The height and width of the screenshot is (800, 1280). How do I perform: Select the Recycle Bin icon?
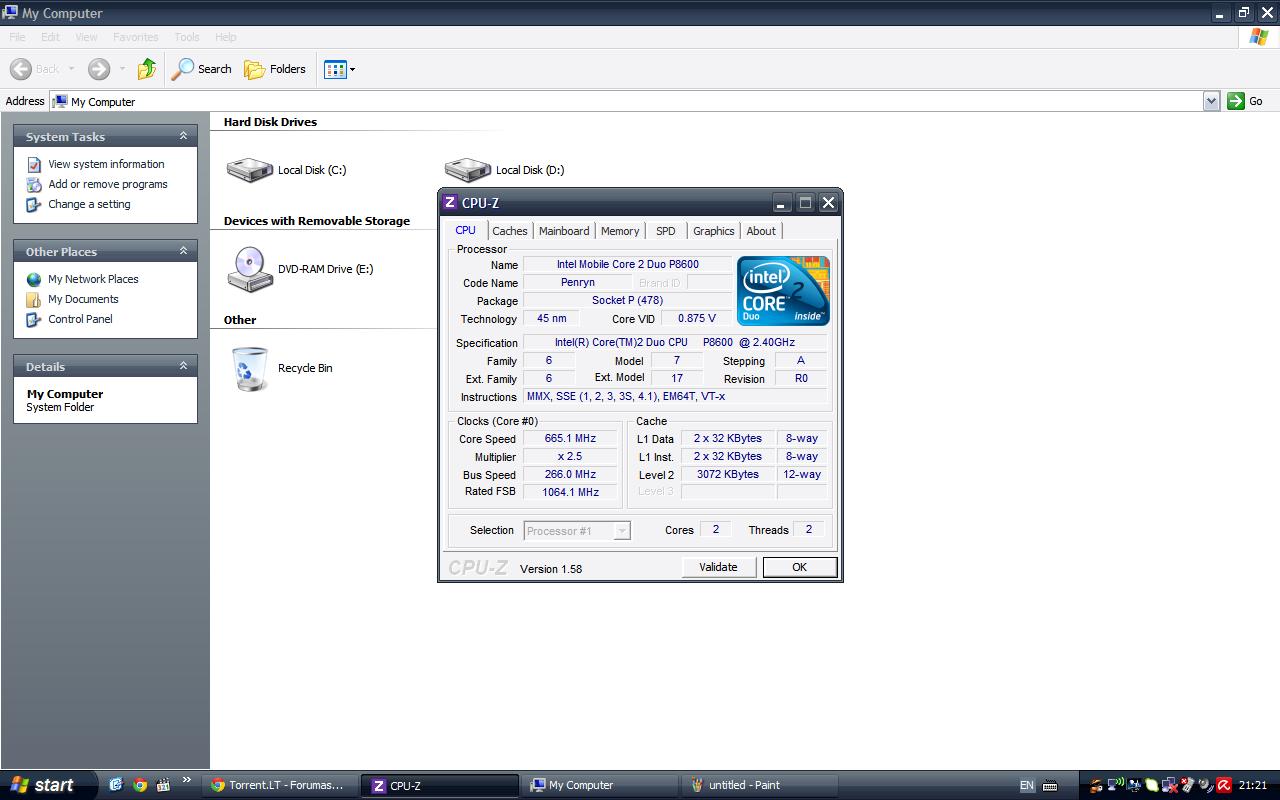(x=250, y=368)
